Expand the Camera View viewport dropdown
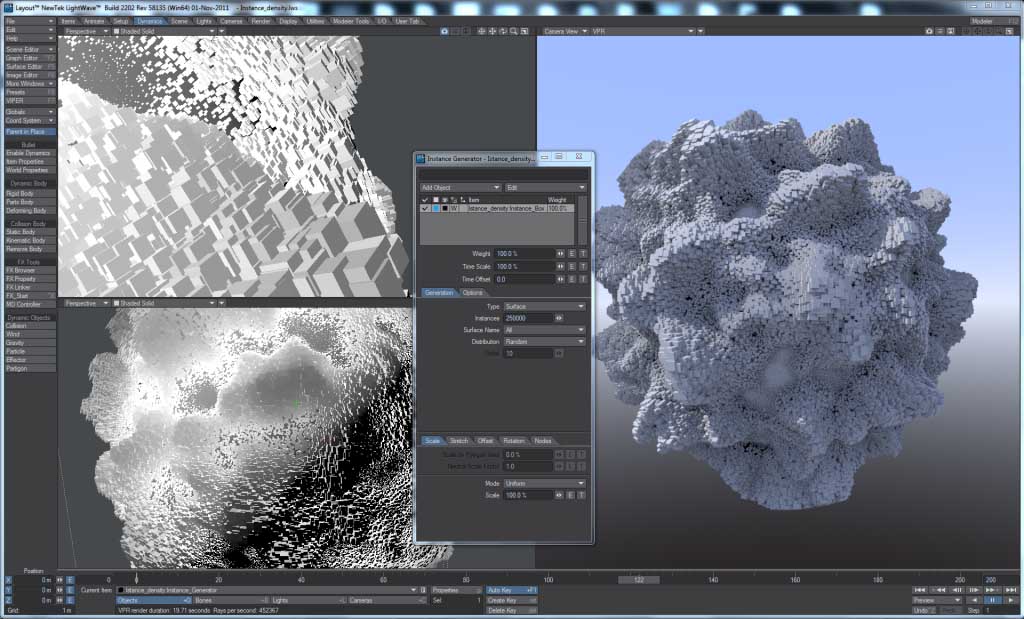1024x619 pixels. pos(566,31)
